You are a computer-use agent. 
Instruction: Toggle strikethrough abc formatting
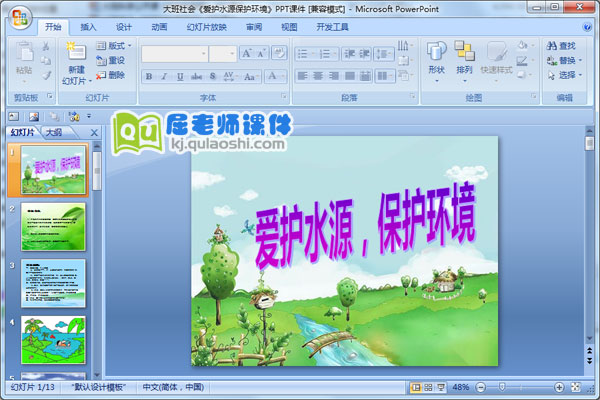(196, 76)
